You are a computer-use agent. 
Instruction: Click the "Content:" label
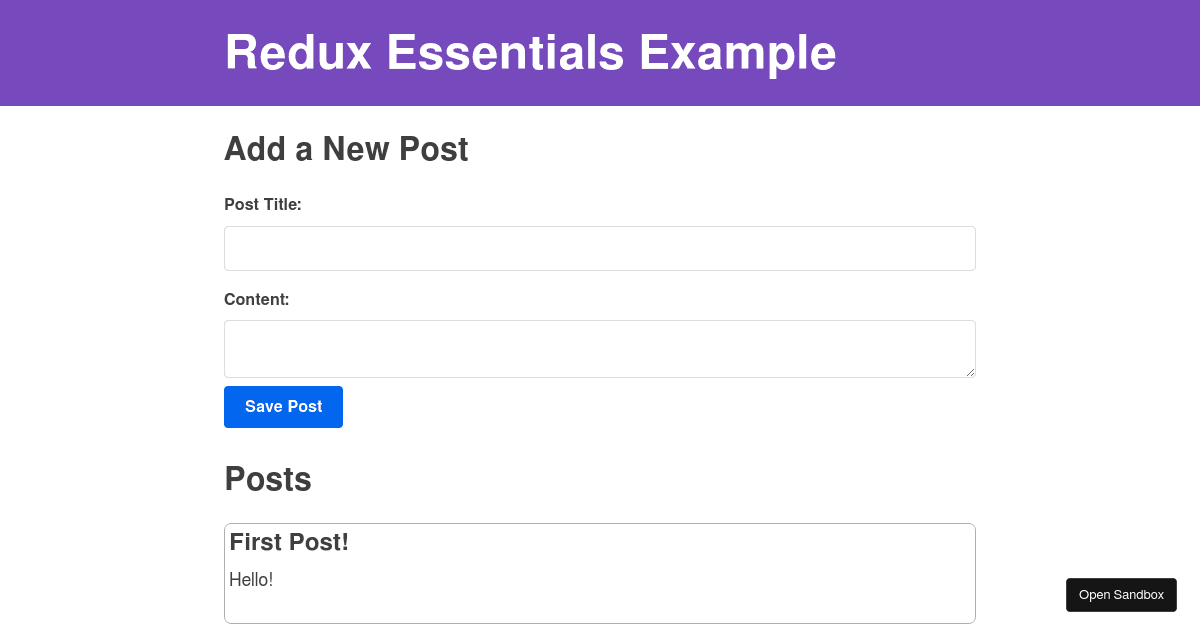point(256,299)
